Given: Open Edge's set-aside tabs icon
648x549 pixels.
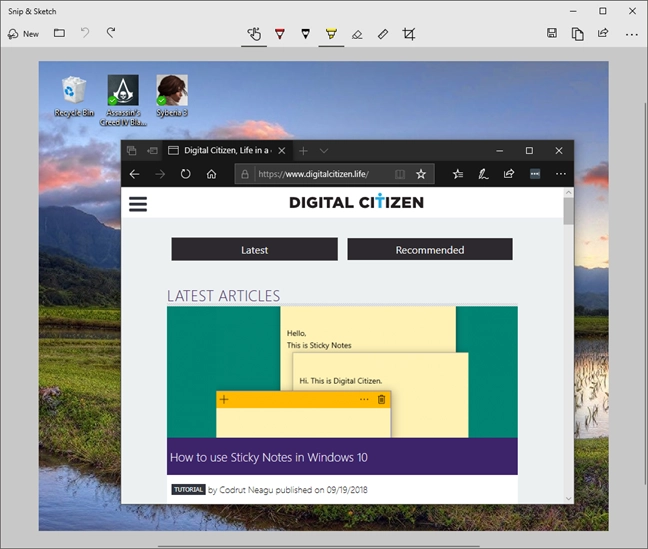Looking at the screenshot, I should 131,150.
